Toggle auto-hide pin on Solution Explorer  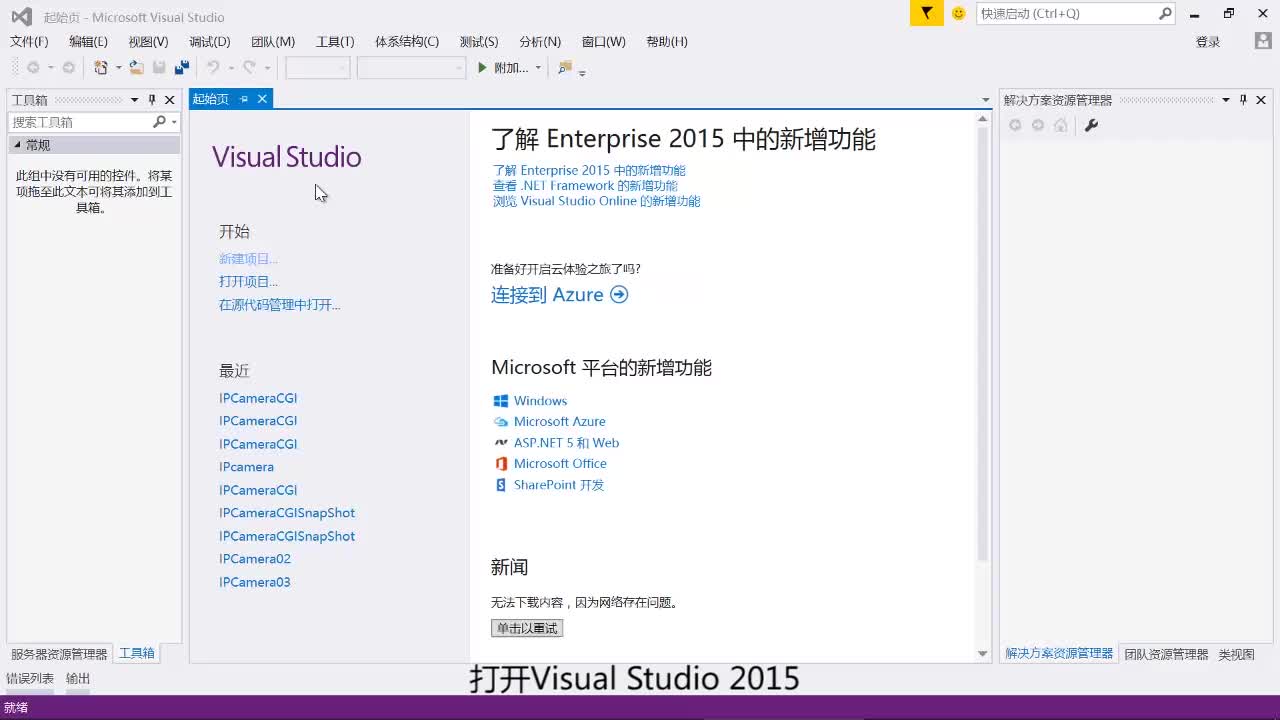[1243, 100]
